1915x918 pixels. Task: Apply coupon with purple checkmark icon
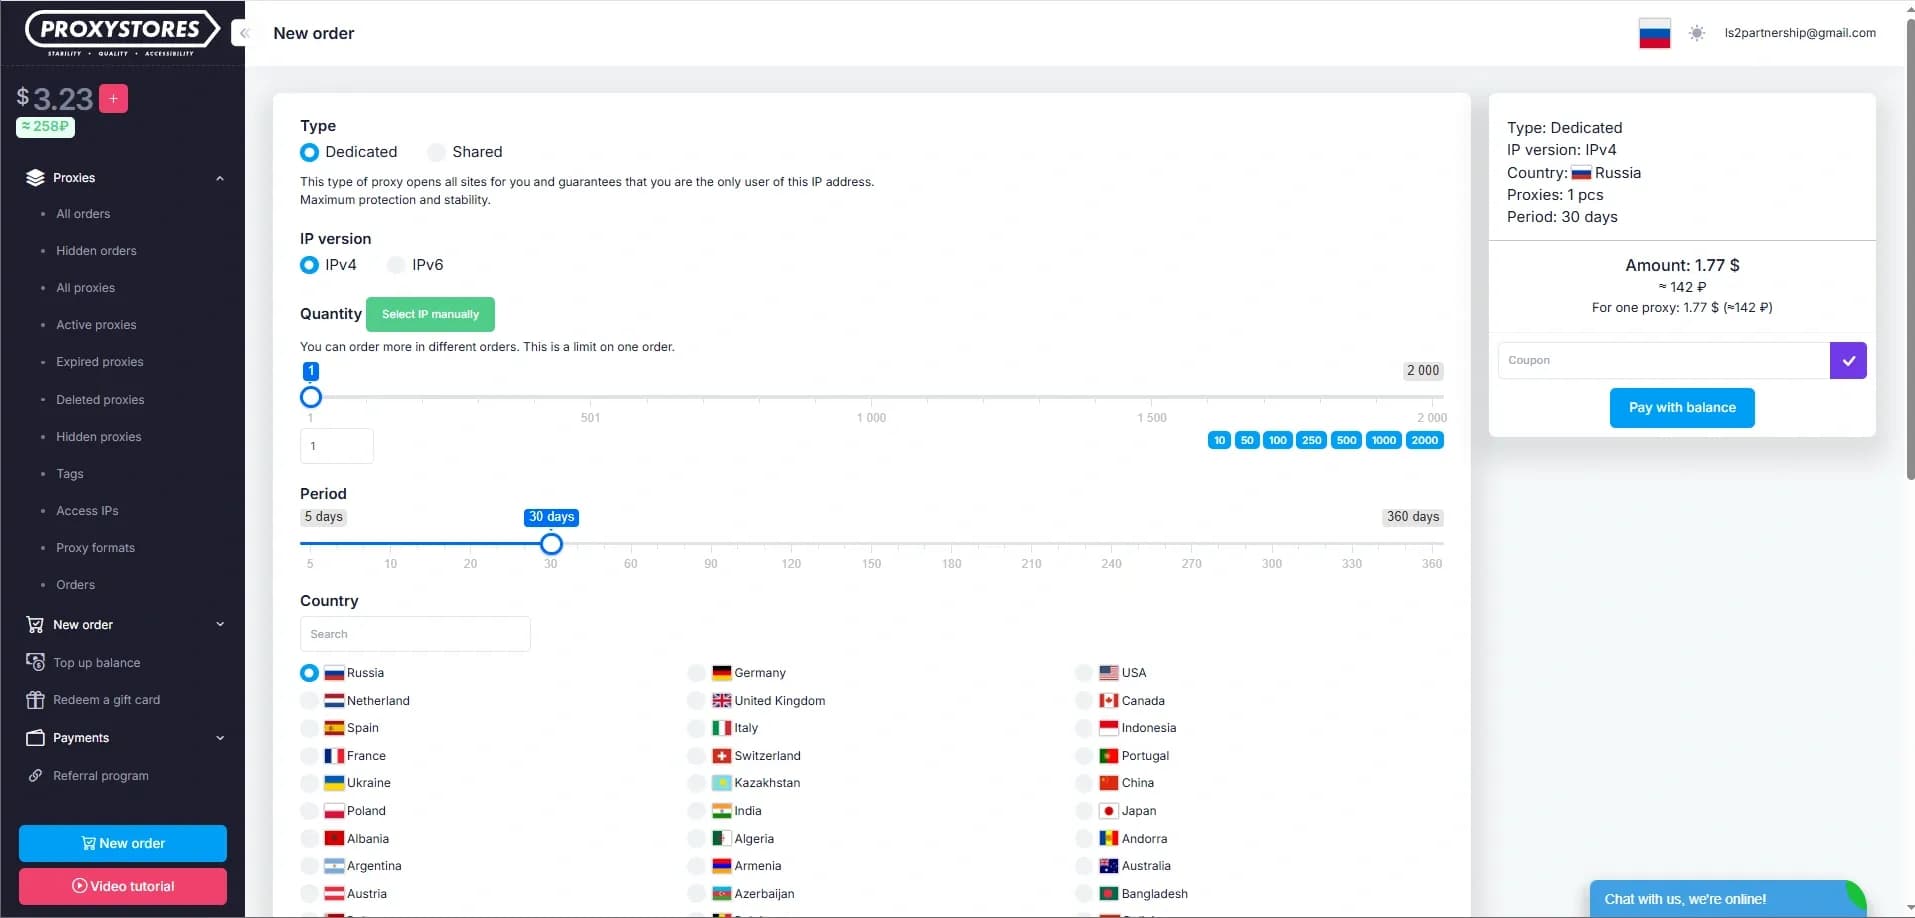[1847, 360]
